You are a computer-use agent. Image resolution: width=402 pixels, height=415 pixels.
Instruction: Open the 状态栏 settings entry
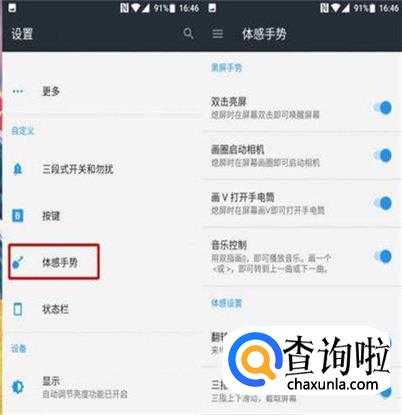(102, 309)
